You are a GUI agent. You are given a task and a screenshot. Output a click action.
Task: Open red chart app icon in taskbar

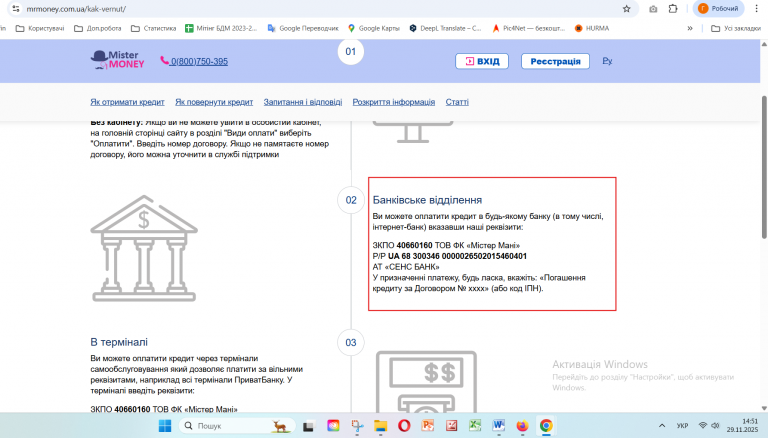(x=452, y=426)
